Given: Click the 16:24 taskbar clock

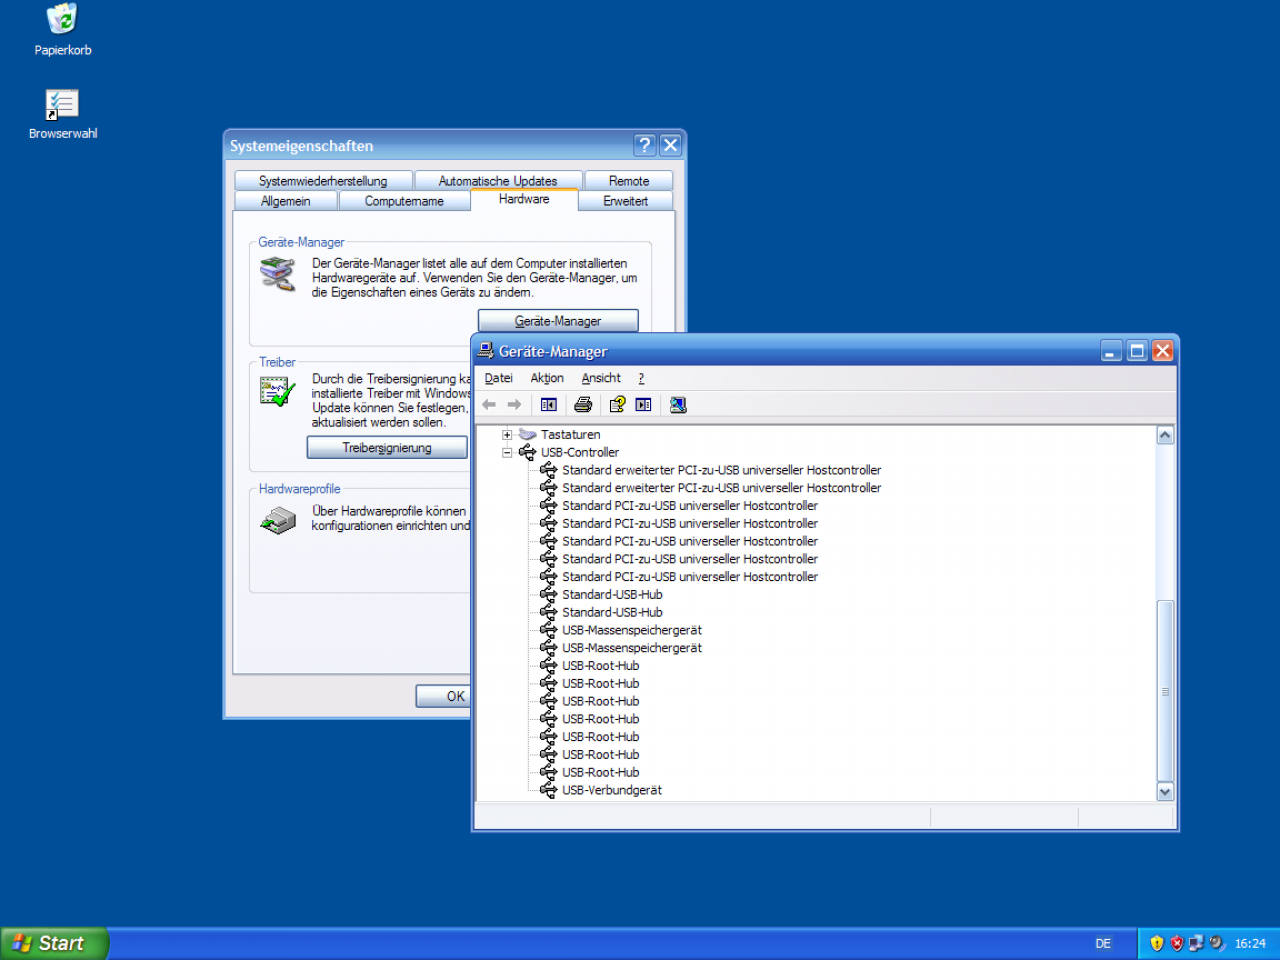Looking at the screenshot, I should tap(1250, 943).
